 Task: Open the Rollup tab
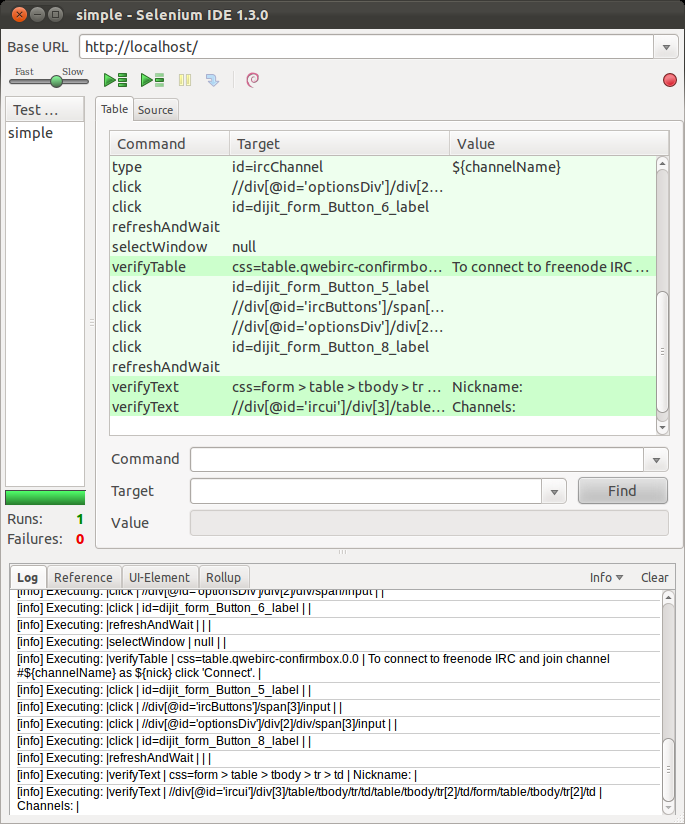pos(223,578)
